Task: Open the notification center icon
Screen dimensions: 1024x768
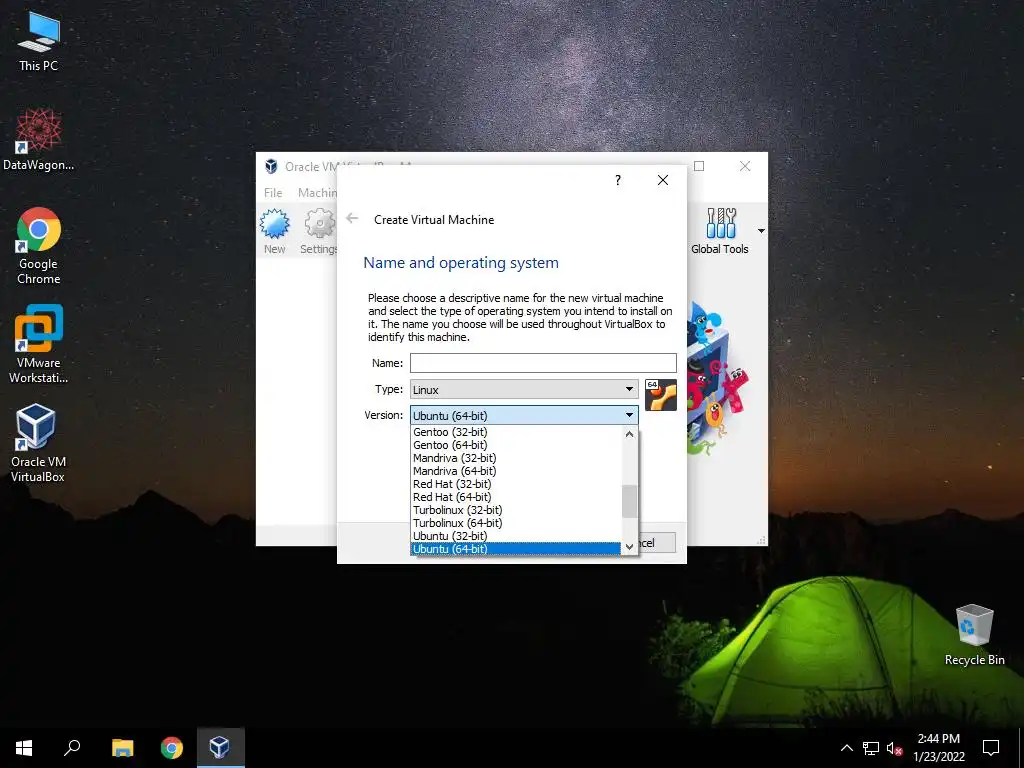Action: [x=991, y=748]
